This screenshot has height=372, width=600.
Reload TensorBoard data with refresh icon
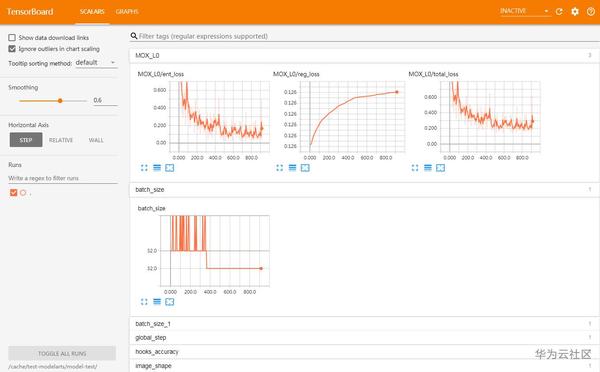coord(559,12)
